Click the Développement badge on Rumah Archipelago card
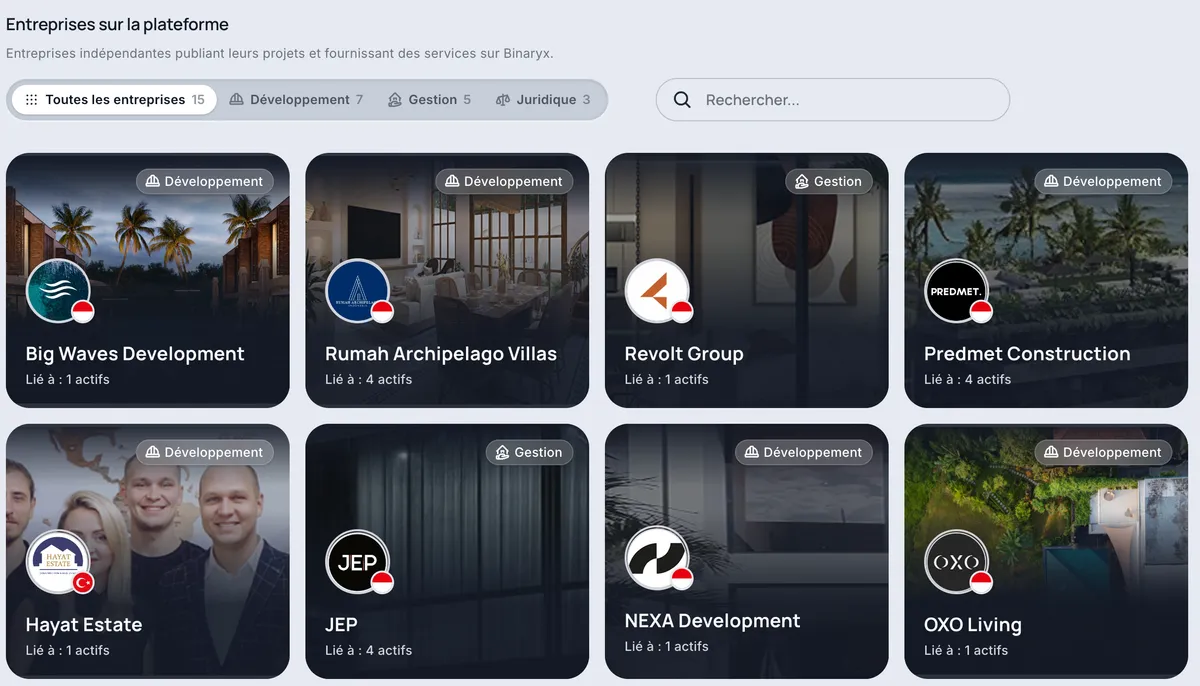 (x=504, y=181)
